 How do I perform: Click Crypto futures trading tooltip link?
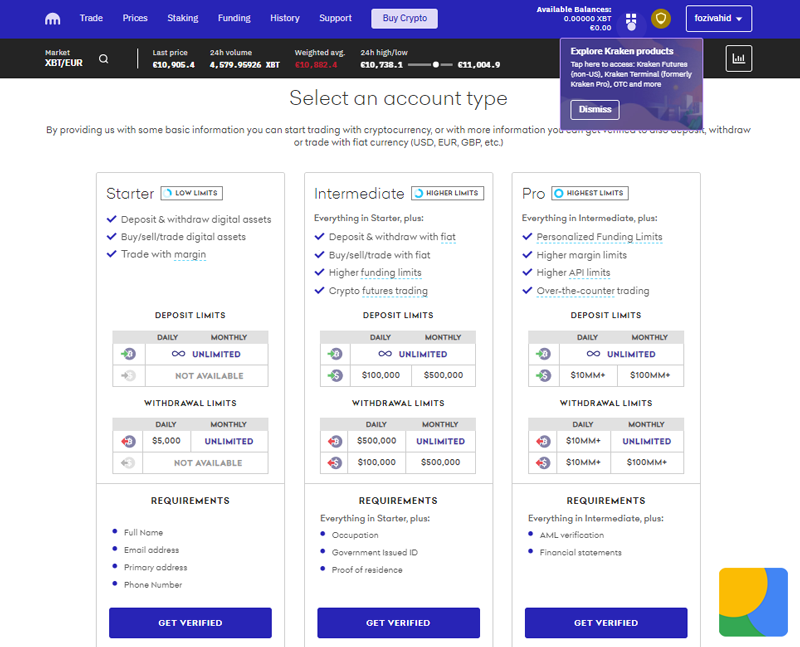tap(395, 291)
